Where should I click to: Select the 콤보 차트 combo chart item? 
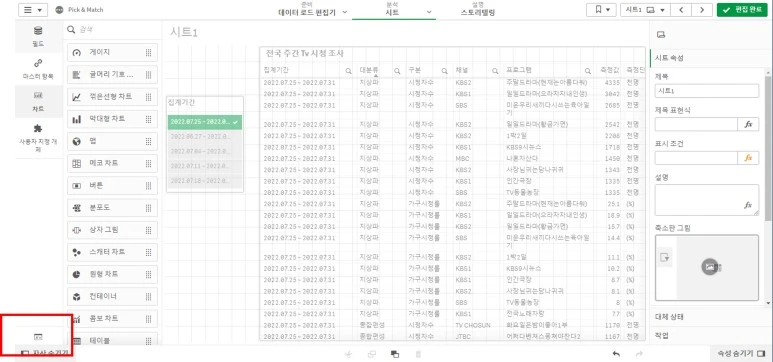point(112,319)
